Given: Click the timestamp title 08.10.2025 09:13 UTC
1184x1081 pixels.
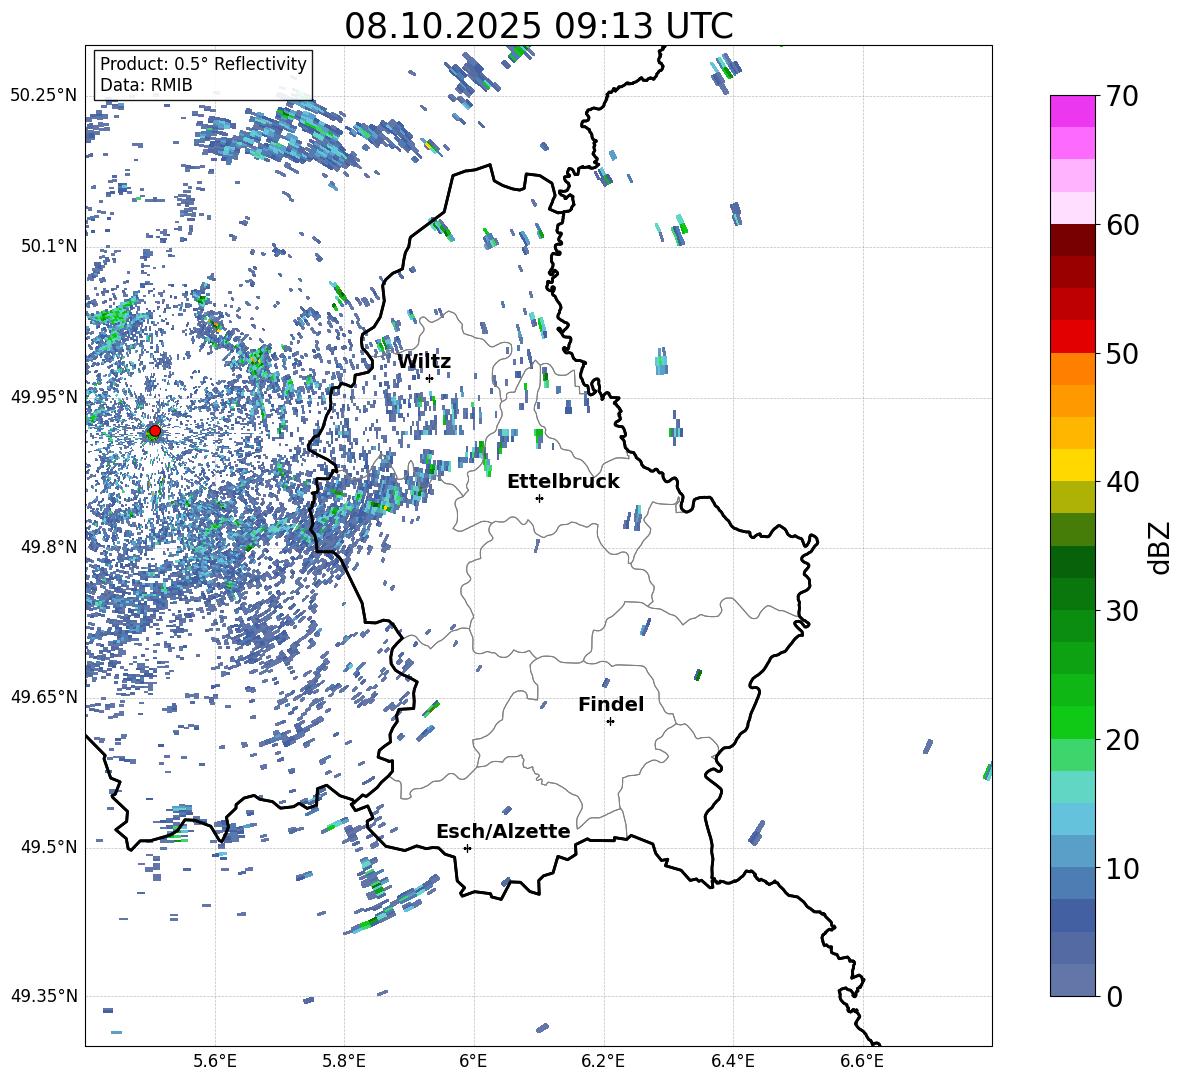Looking at the screenshot, I should (538, 26).
